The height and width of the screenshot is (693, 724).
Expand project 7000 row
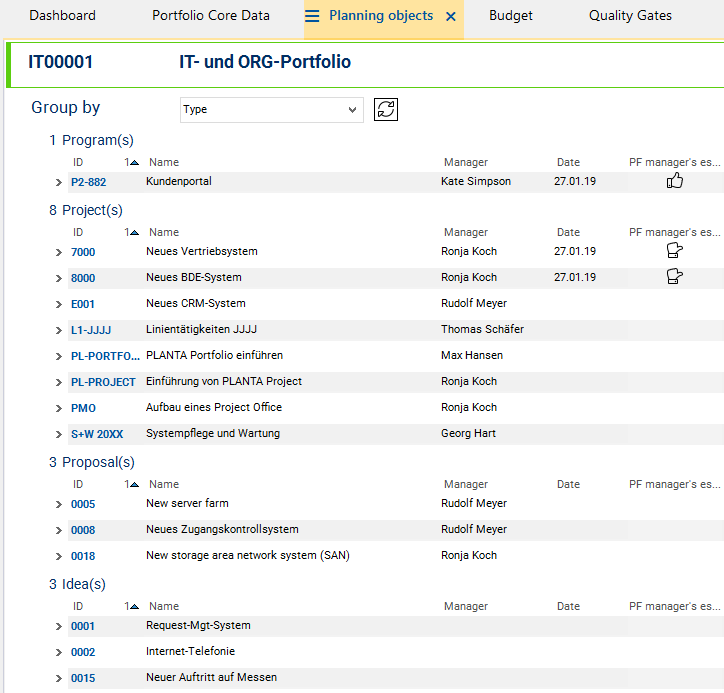coord(59,252)
